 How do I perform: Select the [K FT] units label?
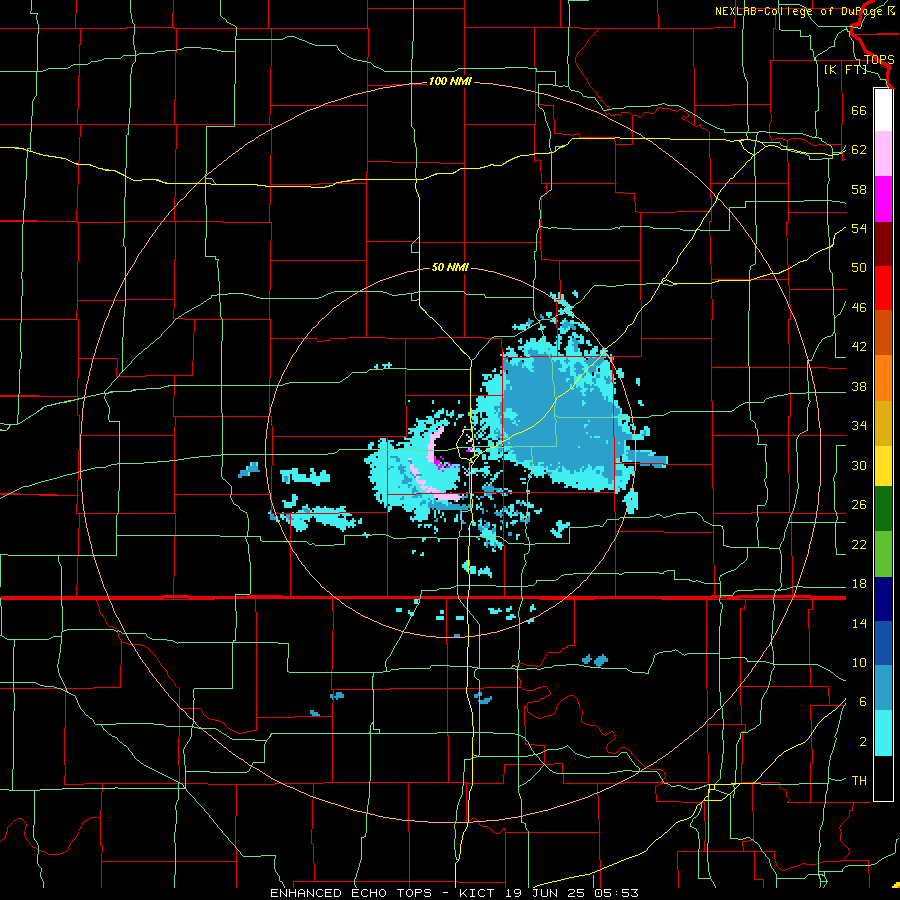click(x=845, y=69)
